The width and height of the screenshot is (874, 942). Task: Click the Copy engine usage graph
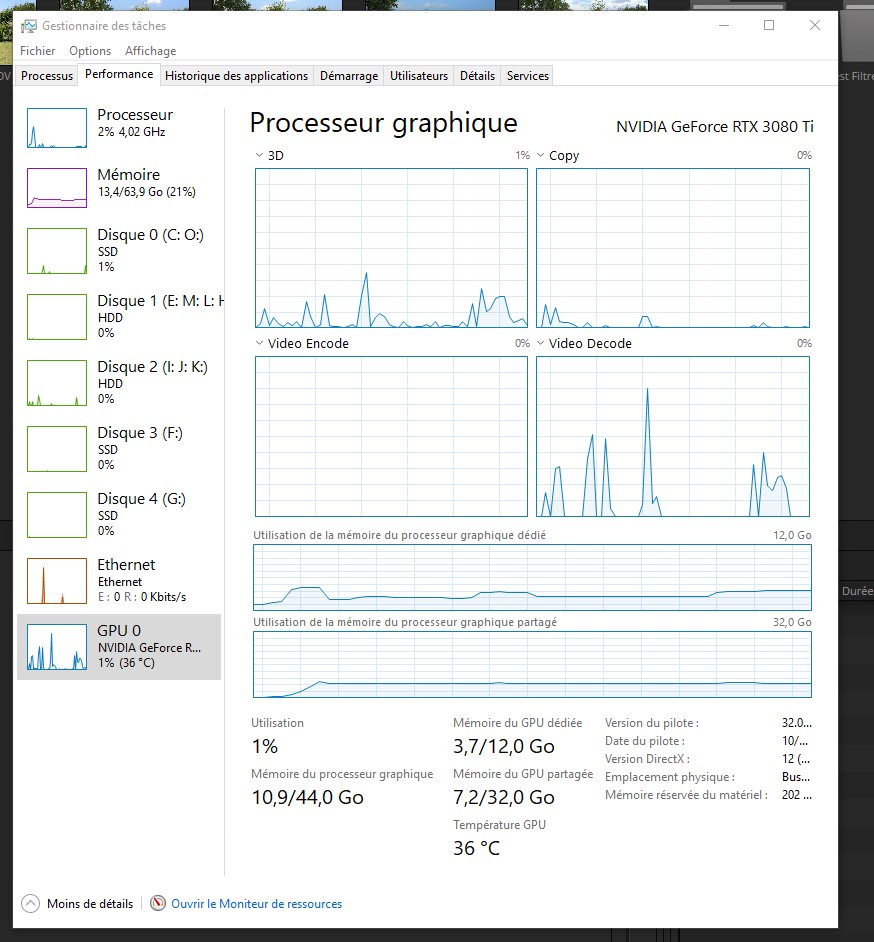click(673, 248)
